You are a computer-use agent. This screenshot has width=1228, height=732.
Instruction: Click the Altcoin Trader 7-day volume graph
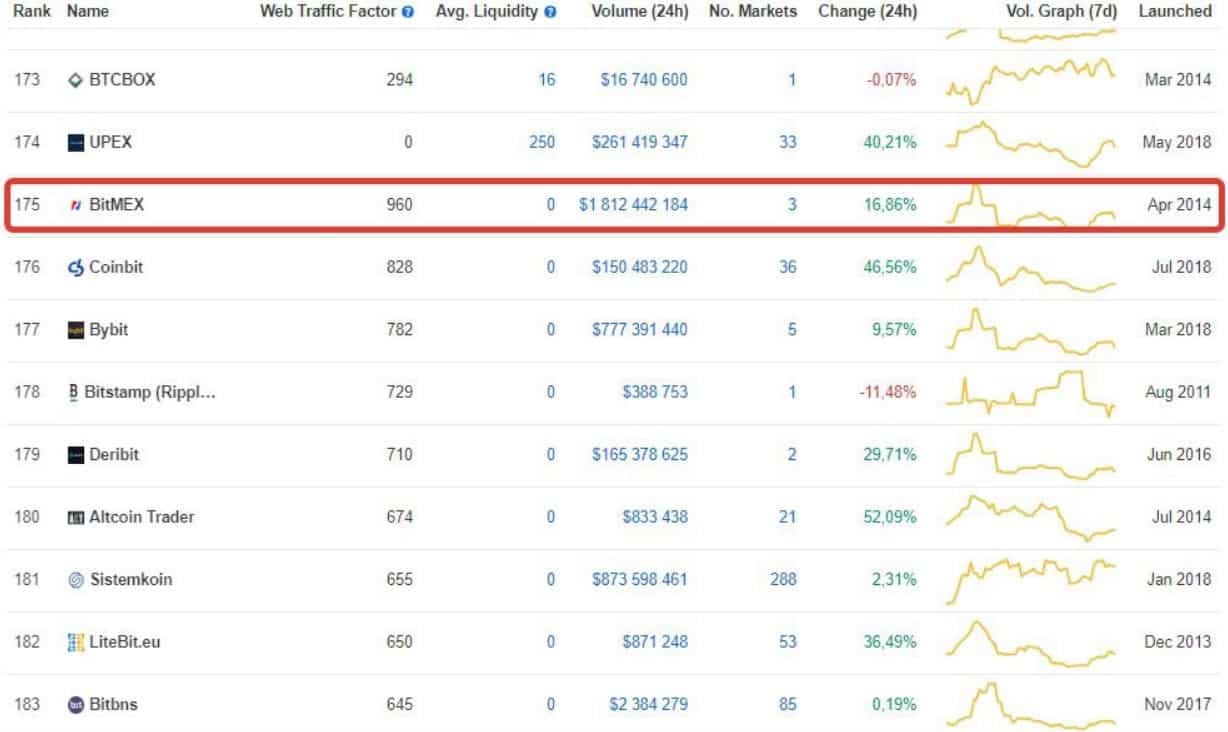pos(1031,517)
